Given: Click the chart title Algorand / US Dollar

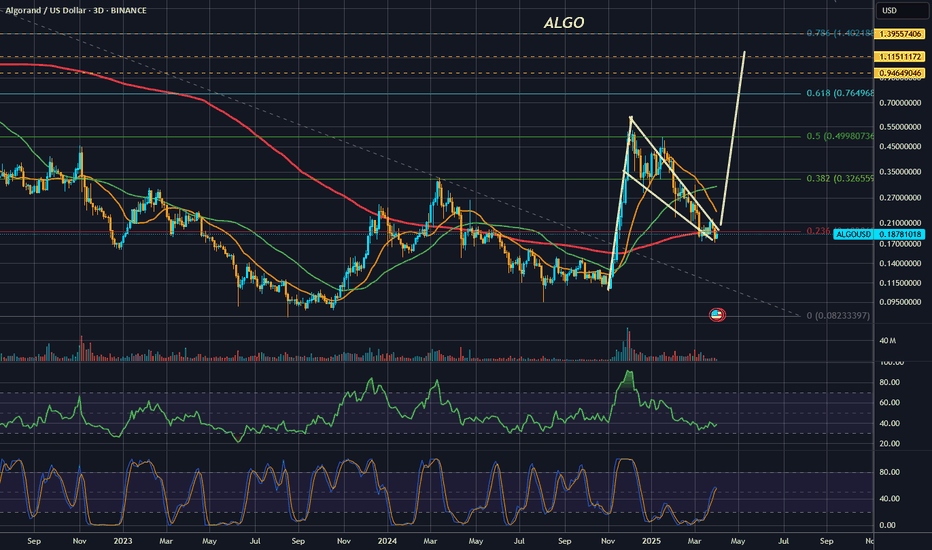Looking at the screenshot, I should [x=44, y=10].
